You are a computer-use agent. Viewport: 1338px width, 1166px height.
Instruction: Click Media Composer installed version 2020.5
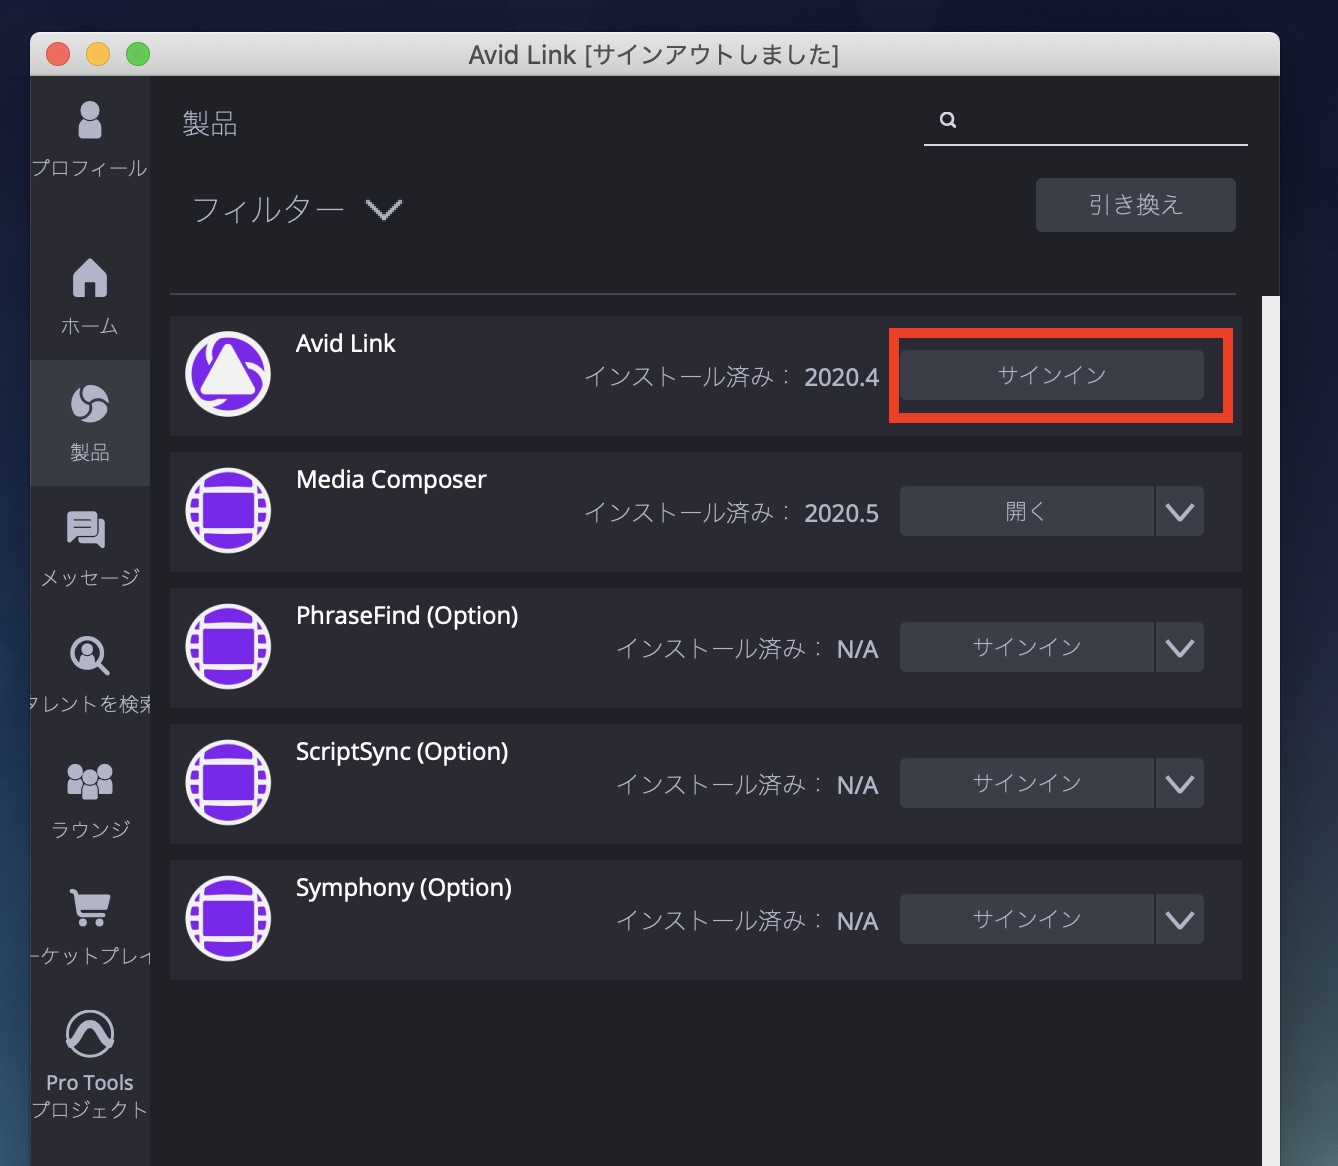(x=842, y=513)
